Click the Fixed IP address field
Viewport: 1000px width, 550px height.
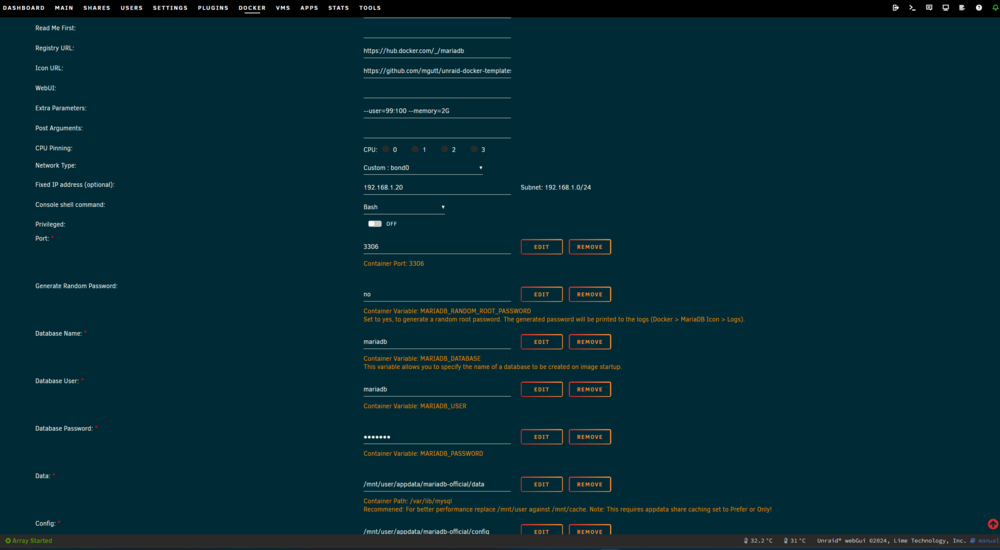(437, 188)
